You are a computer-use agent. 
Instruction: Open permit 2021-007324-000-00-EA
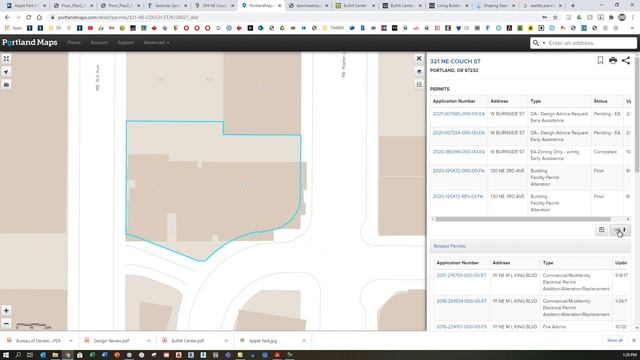coord(459,133)
